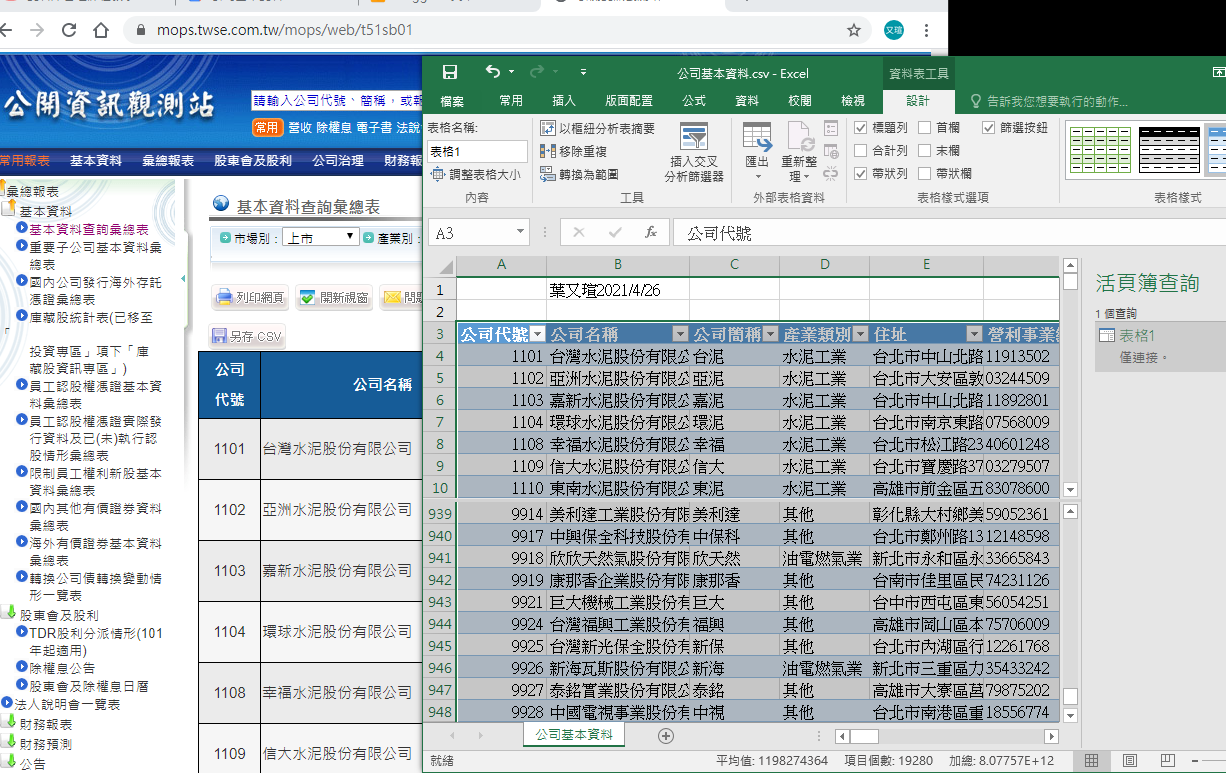
Task: Click 另存 CSV button on webpage
Action: pos(247,336)
